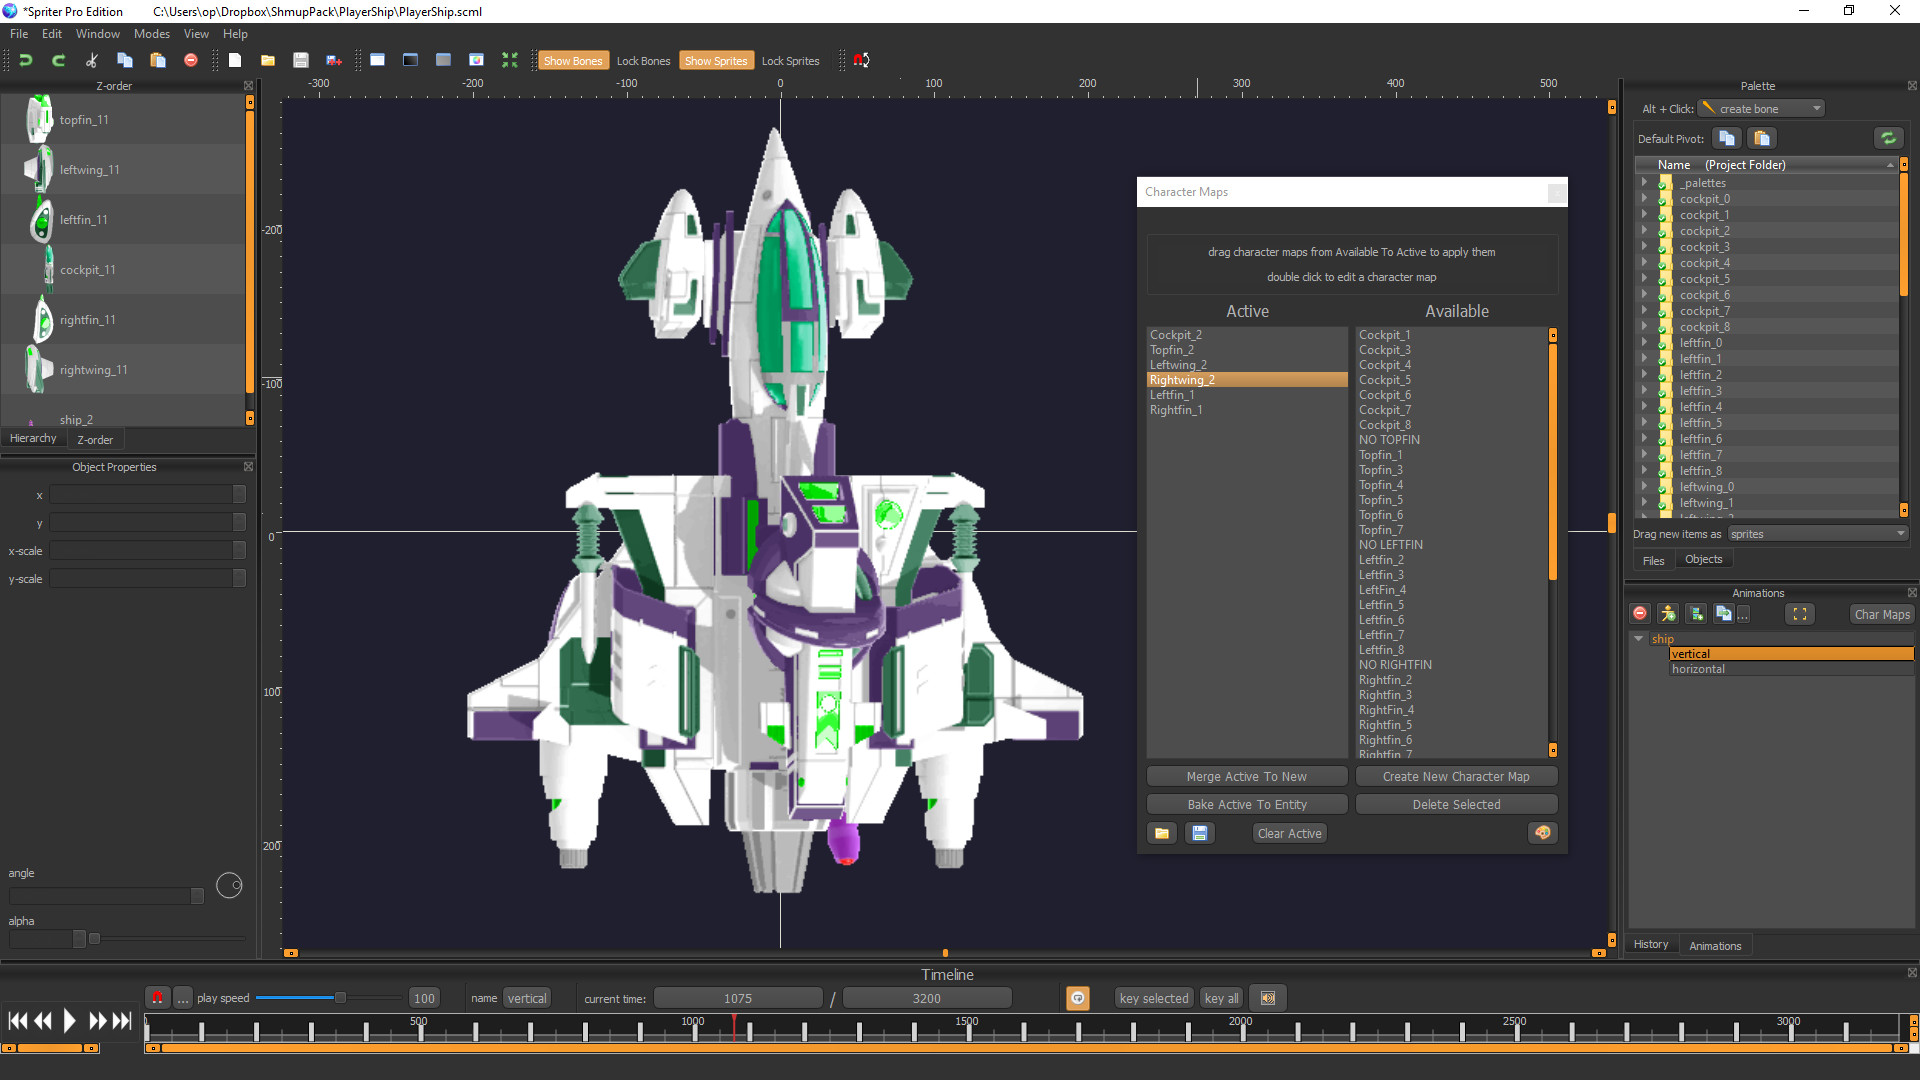Select the Undo tool icon
The height and width of the screenshot is (1080, 1920).
pos(26,60)
